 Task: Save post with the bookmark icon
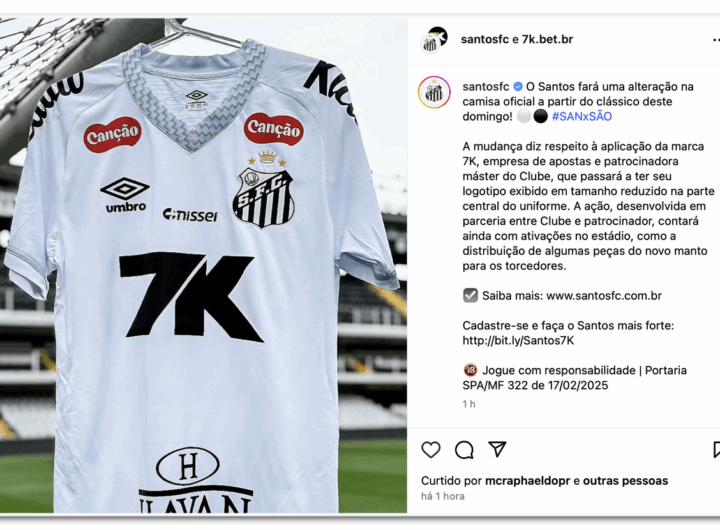(x=716, y=450)
